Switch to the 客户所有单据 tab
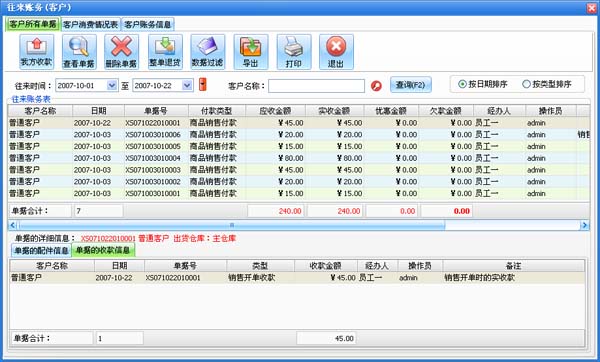600x362 pixels. coord(33,24)
